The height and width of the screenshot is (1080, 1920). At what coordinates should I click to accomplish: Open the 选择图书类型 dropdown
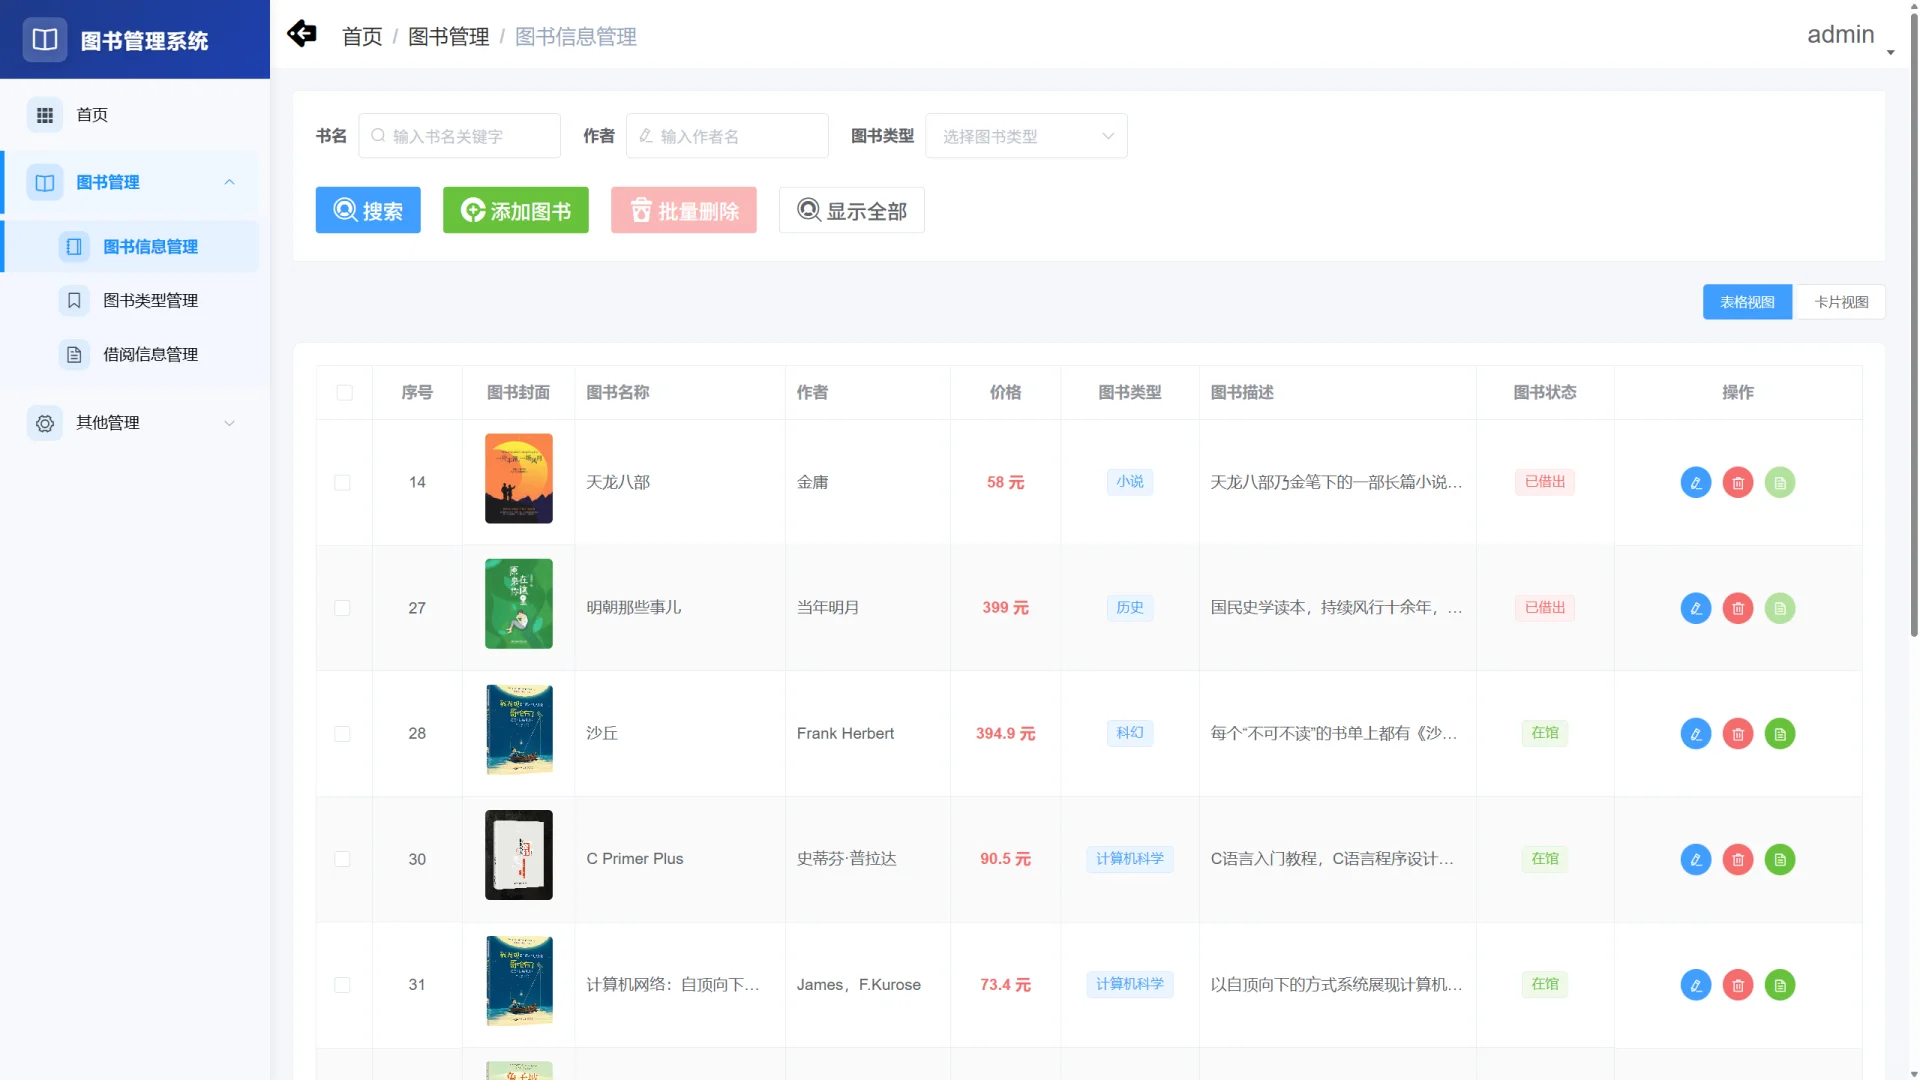1026,135
